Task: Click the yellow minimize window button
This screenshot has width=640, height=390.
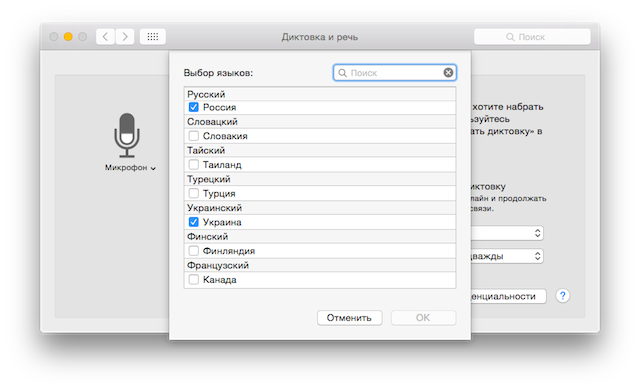Action: (x=68, y=37)
